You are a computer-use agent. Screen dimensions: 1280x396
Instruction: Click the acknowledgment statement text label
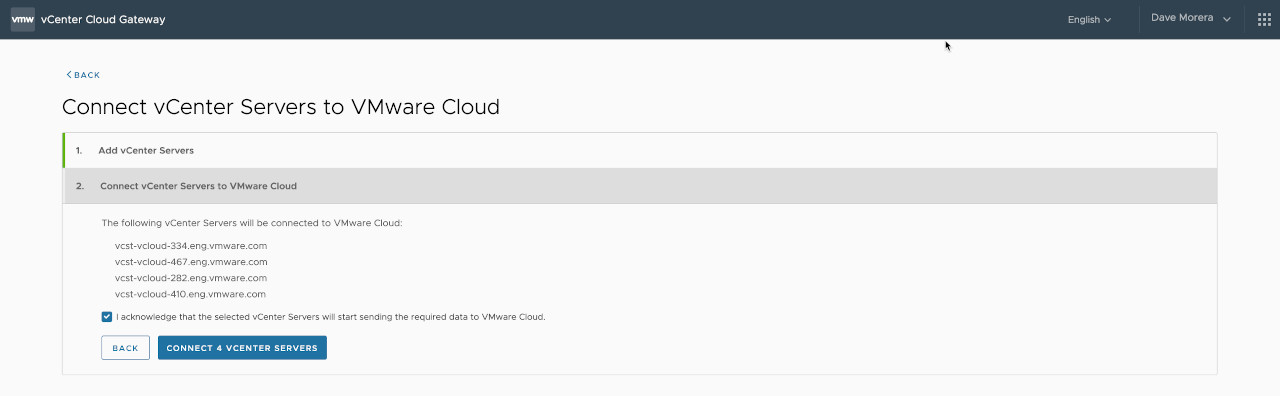coord(331,317)
